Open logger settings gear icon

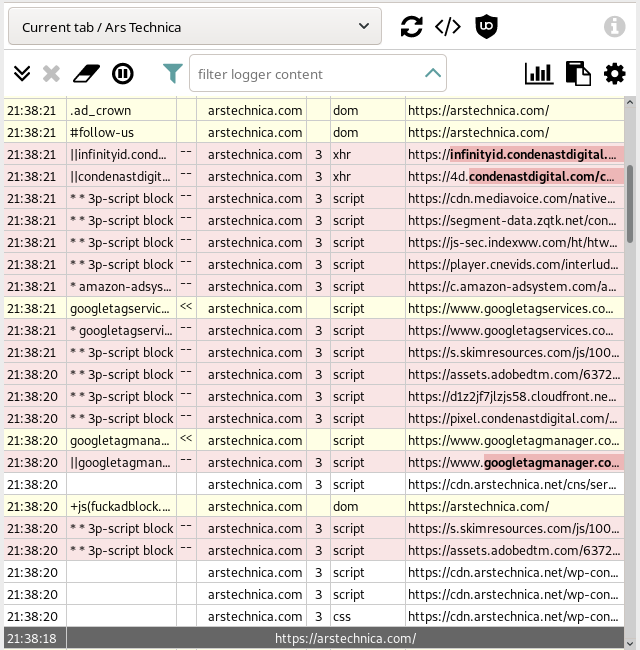coord(614,74)
